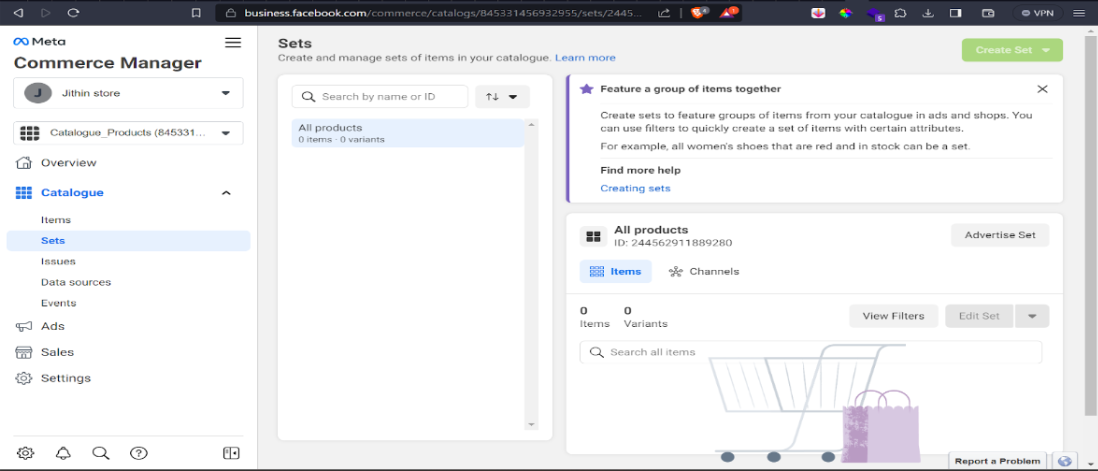The width and height of the screenshot is (1098, 471).
Task: Follow the Learn more link
Action: pyautogui.click(x=585, y=58)
